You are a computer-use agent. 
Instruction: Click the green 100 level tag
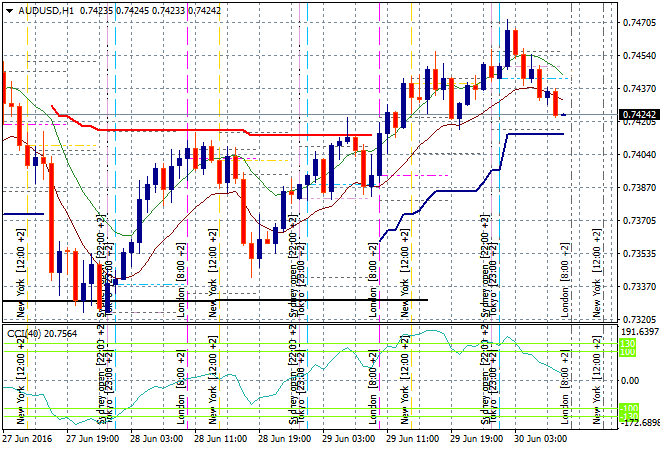pyautogui.click(x=628, y=353)
